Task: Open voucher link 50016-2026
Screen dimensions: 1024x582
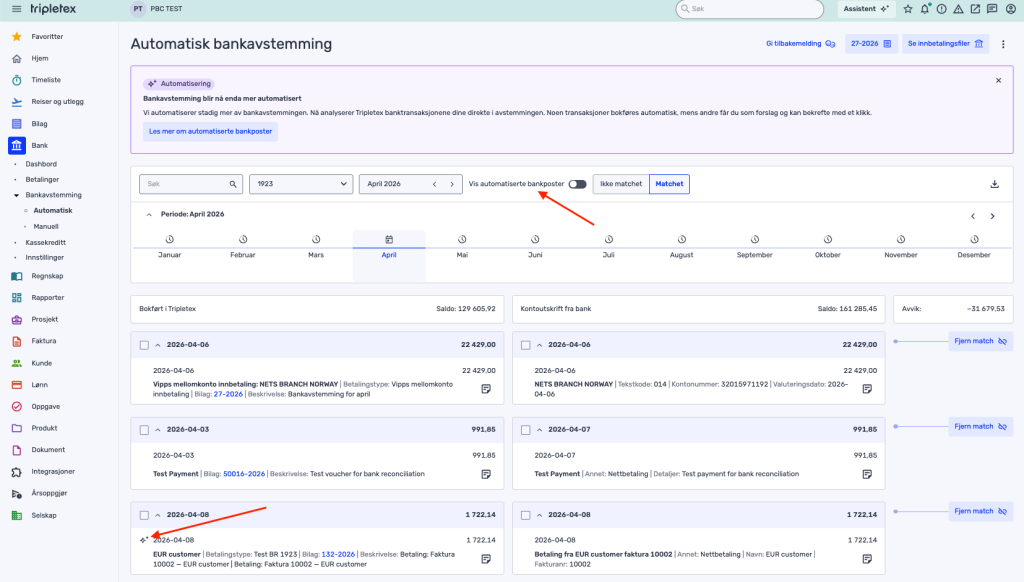Action: click(243, 473)
